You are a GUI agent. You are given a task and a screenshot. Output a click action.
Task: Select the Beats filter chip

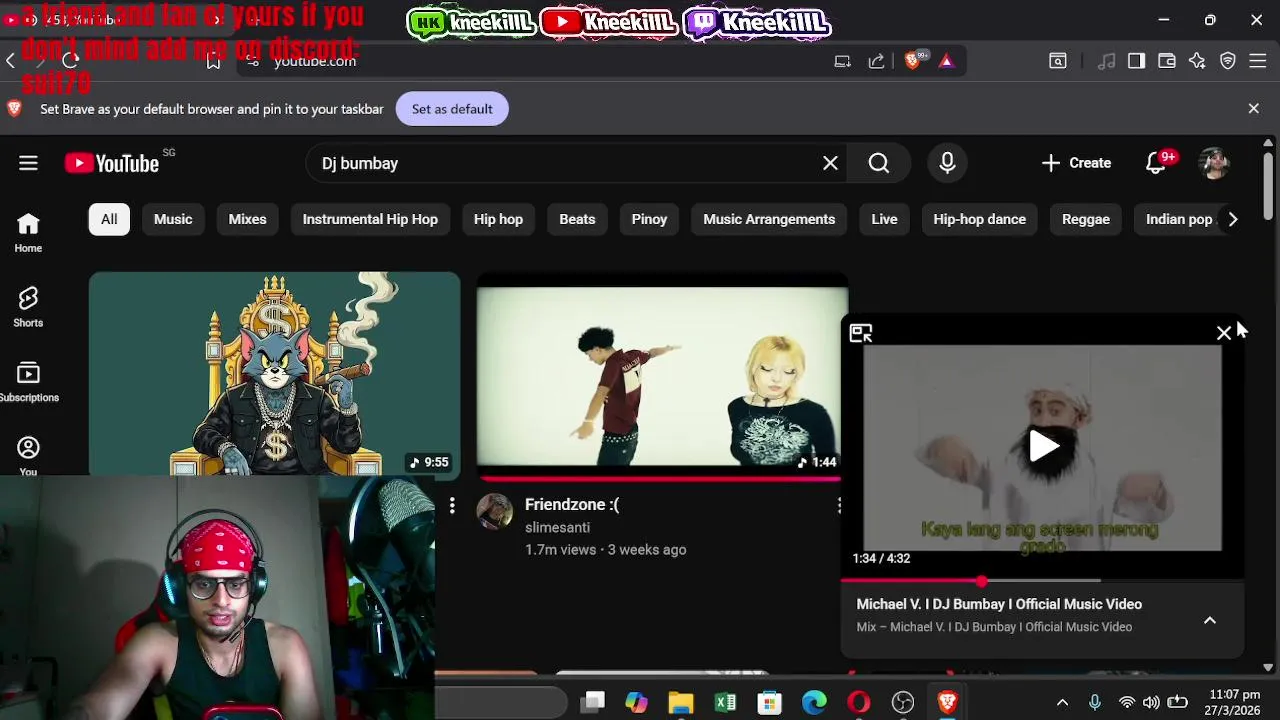(577, 219)
